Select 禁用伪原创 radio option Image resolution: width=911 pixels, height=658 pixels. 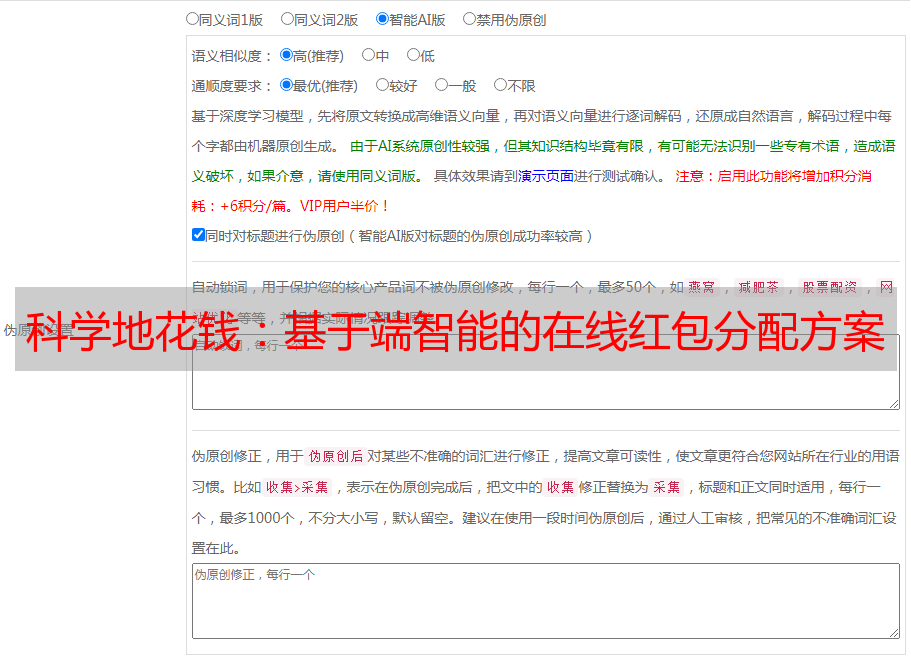click(469, 19)
